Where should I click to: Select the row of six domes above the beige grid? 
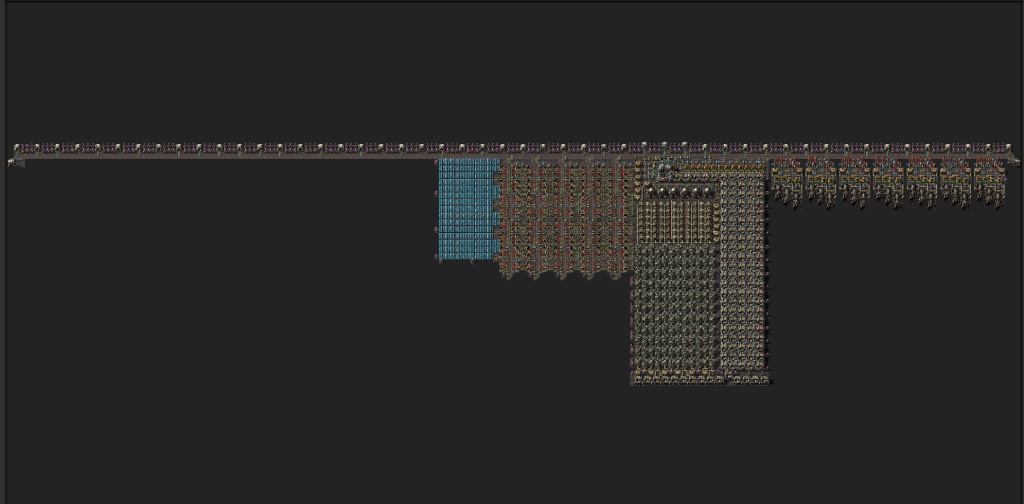coord(679,191)
